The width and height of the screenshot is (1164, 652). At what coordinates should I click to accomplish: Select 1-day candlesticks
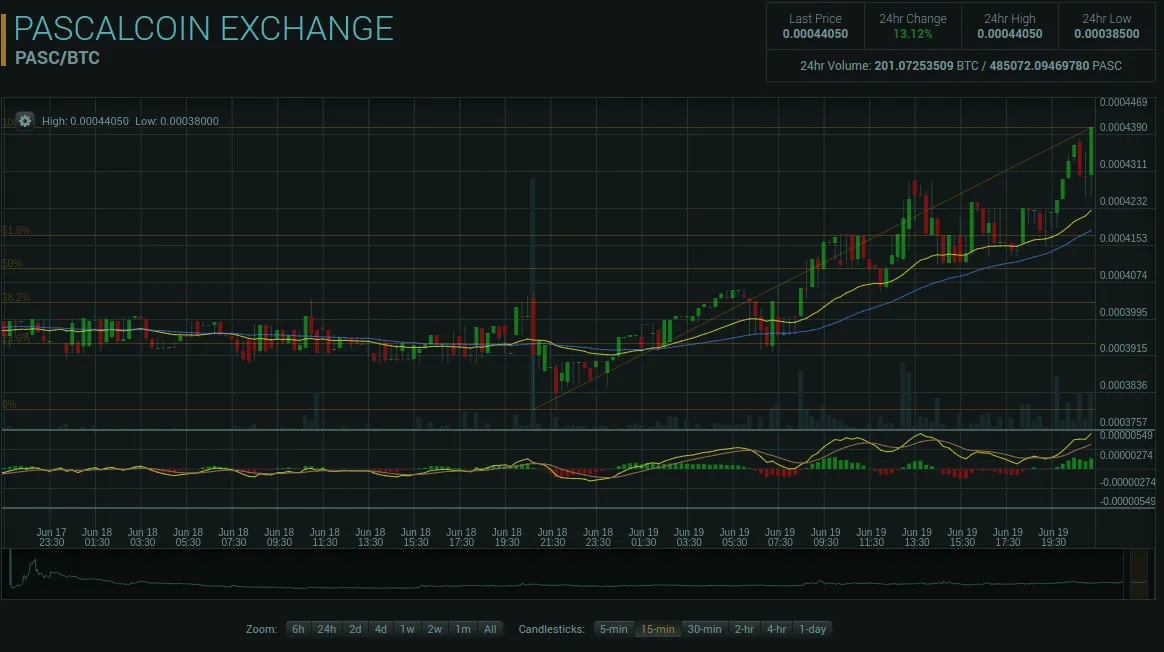click(x=813, y=629)
